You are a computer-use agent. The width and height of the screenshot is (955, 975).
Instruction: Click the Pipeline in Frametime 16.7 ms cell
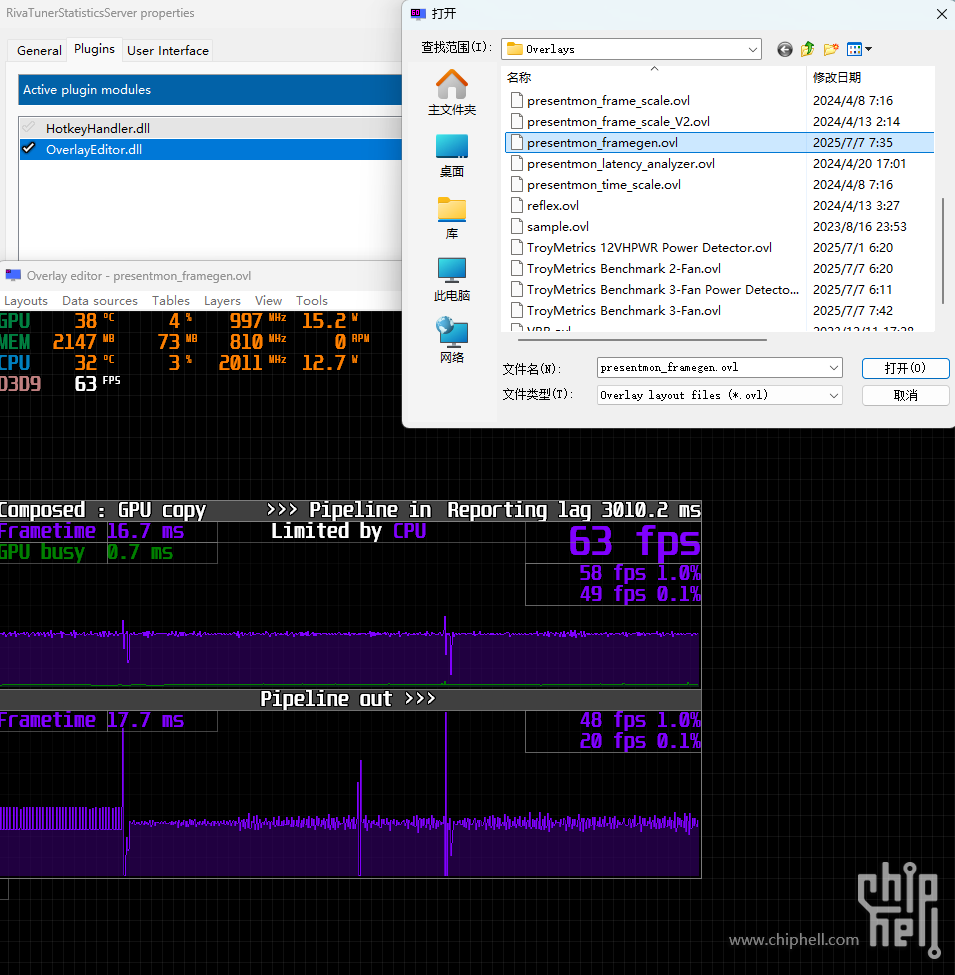point(109,531)
